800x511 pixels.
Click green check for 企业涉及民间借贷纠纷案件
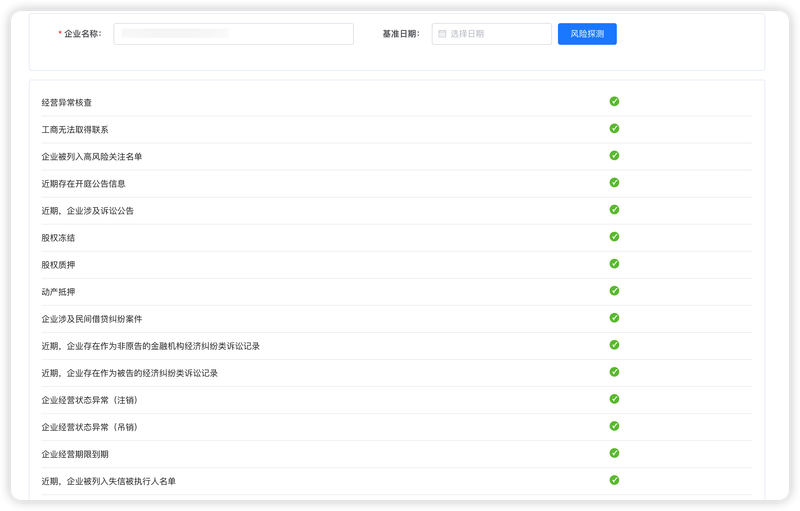614,318
